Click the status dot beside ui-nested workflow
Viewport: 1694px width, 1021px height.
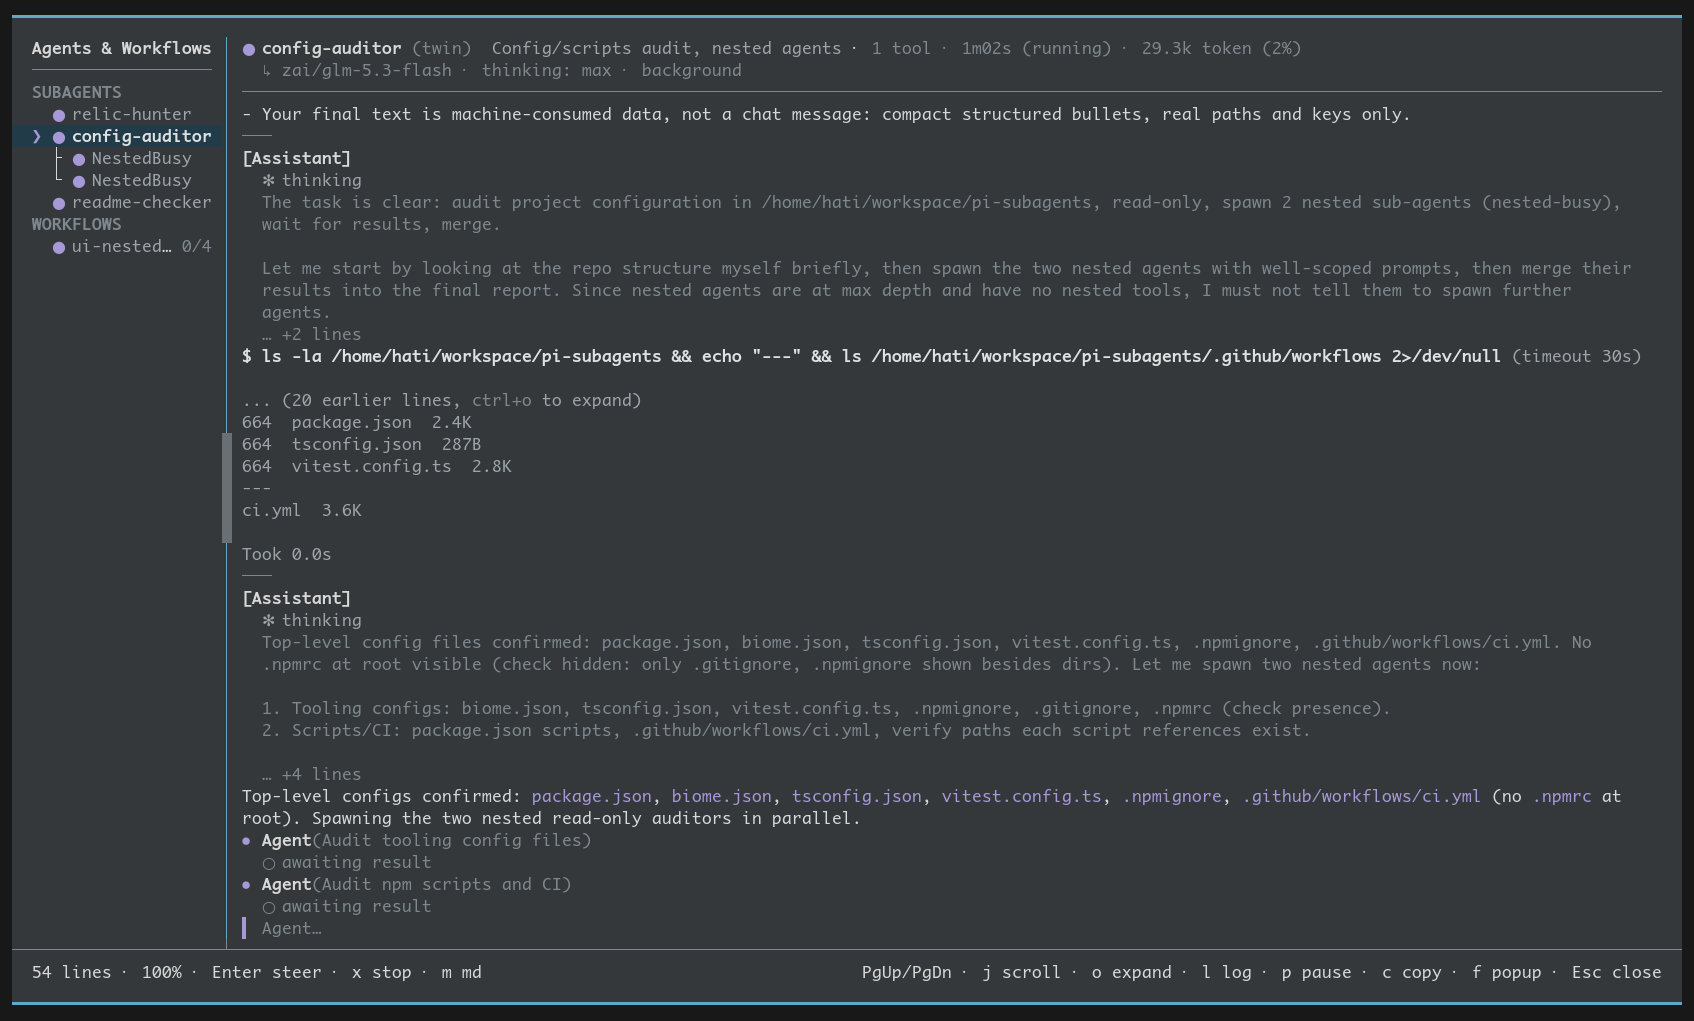[x=59, y=247]
